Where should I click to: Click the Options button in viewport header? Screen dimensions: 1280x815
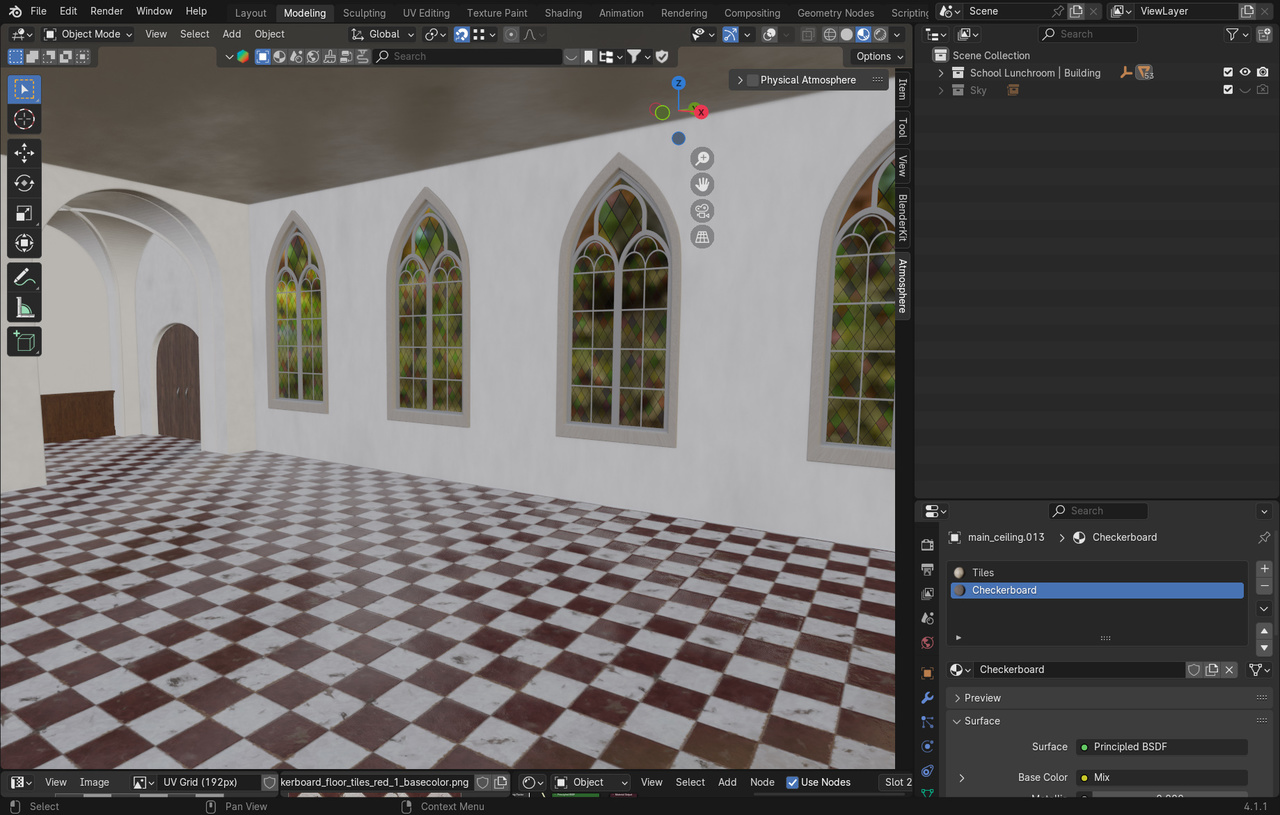point(878,56)
